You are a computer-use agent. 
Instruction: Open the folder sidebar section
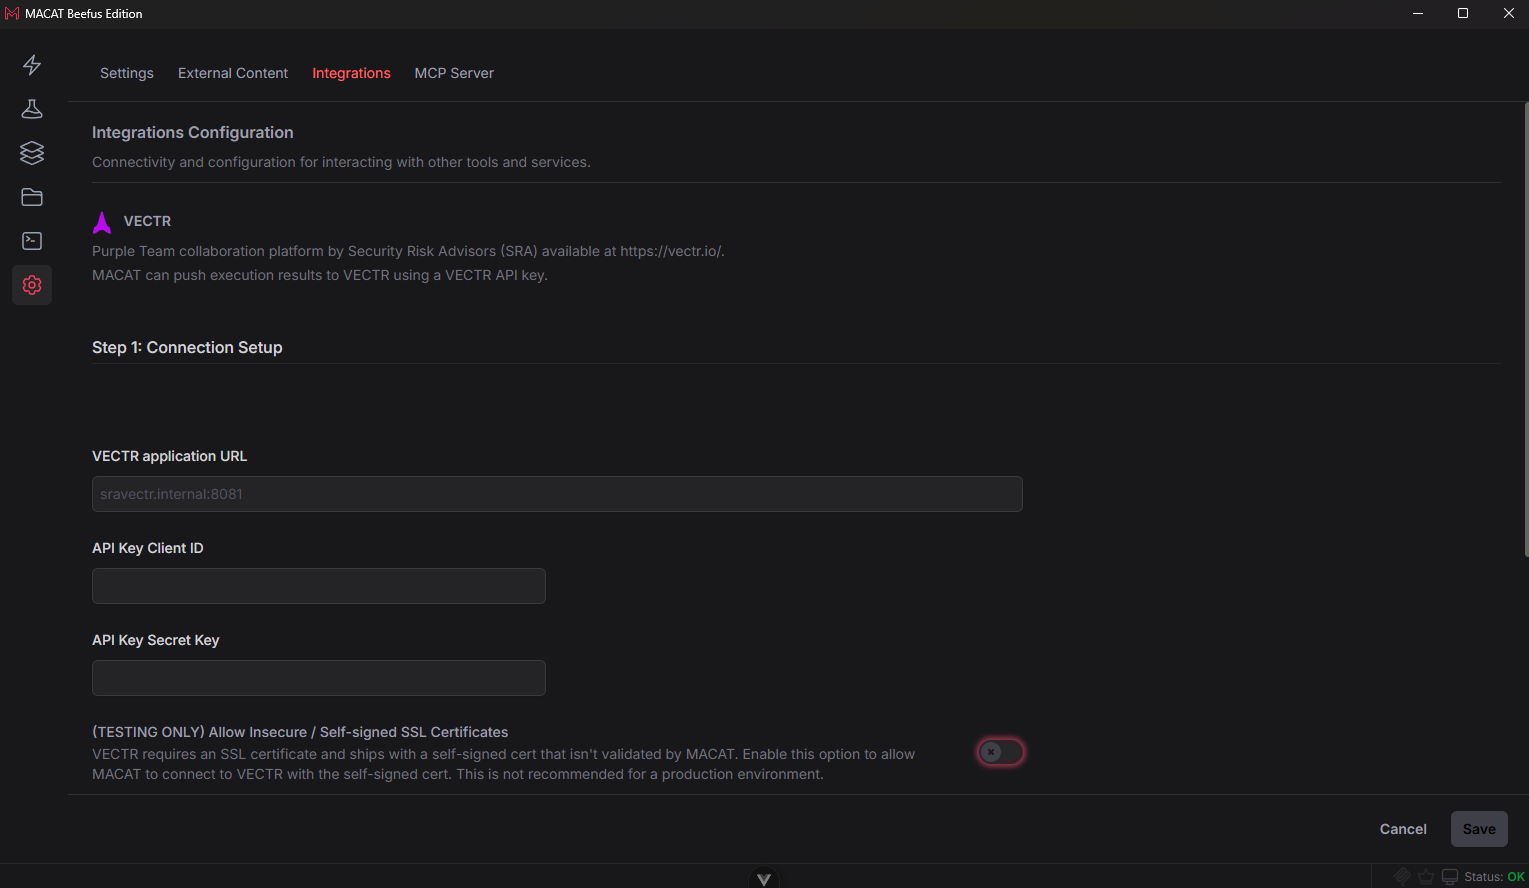32,197
